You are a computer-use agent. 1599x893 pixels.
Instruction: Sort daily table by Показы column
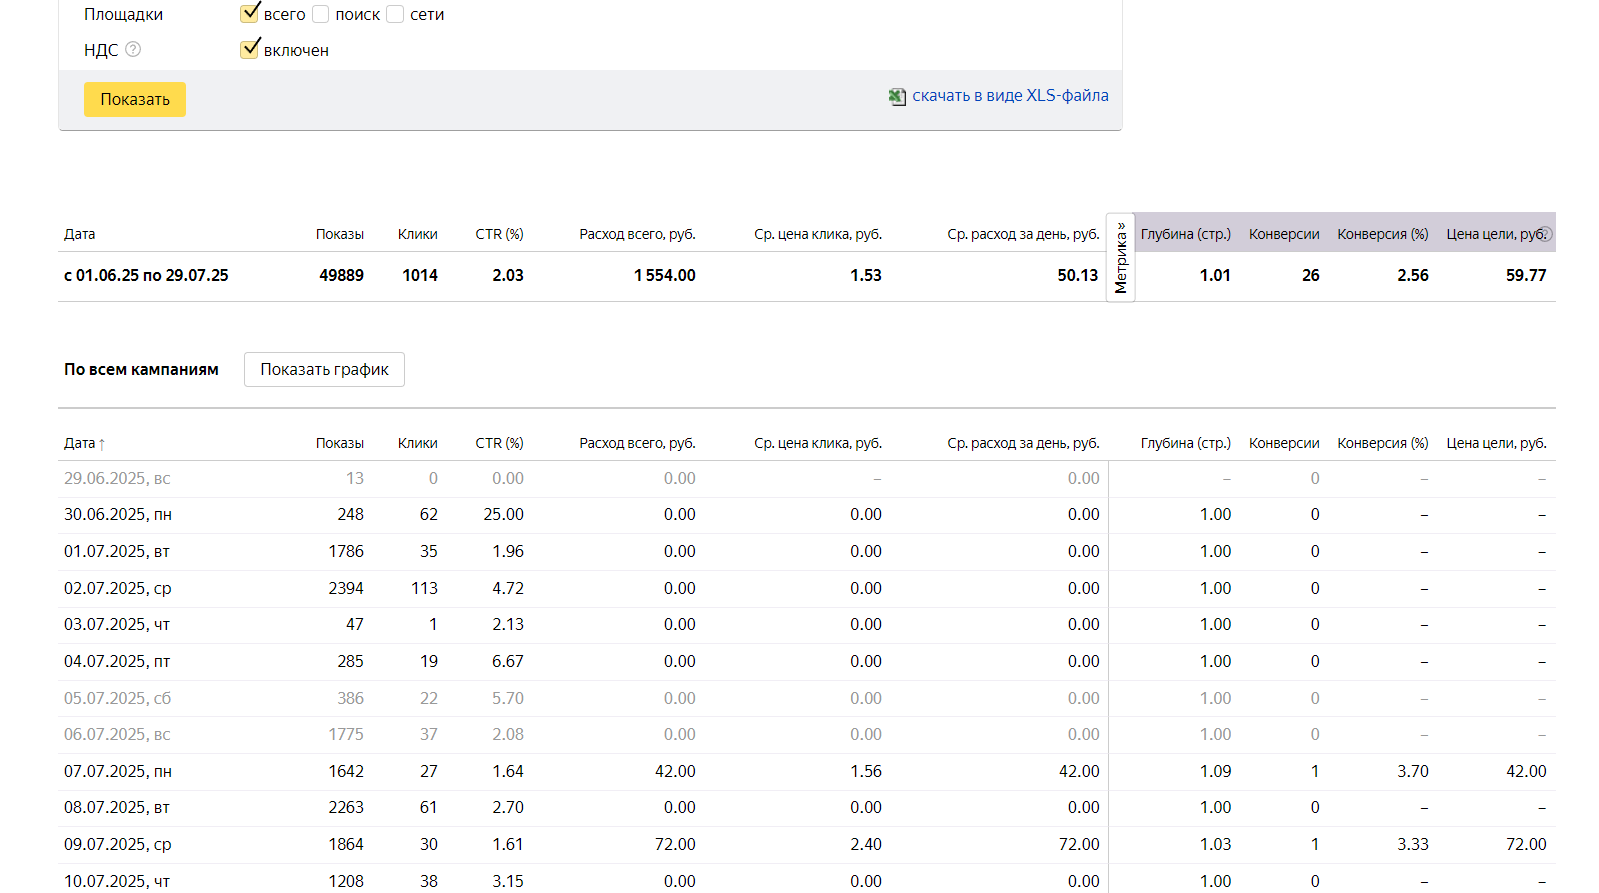339,443
